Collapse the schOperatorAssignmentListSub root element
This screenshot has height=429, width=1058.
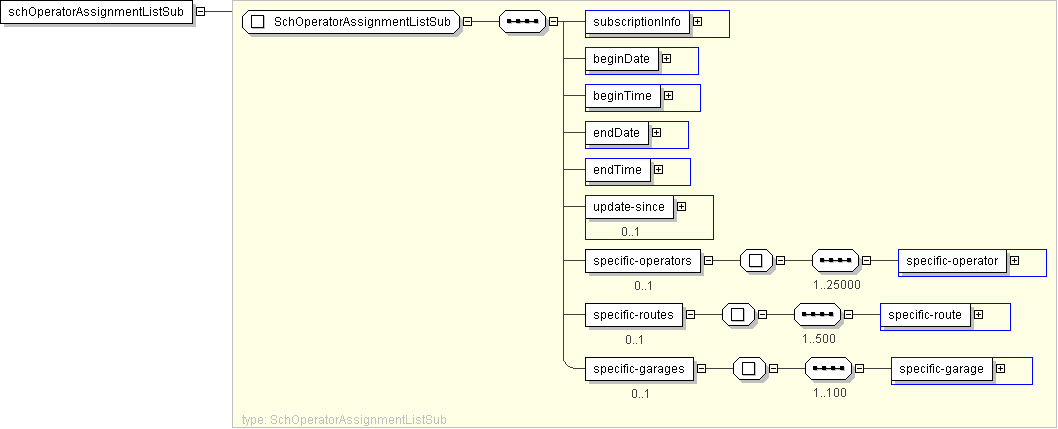201,12
